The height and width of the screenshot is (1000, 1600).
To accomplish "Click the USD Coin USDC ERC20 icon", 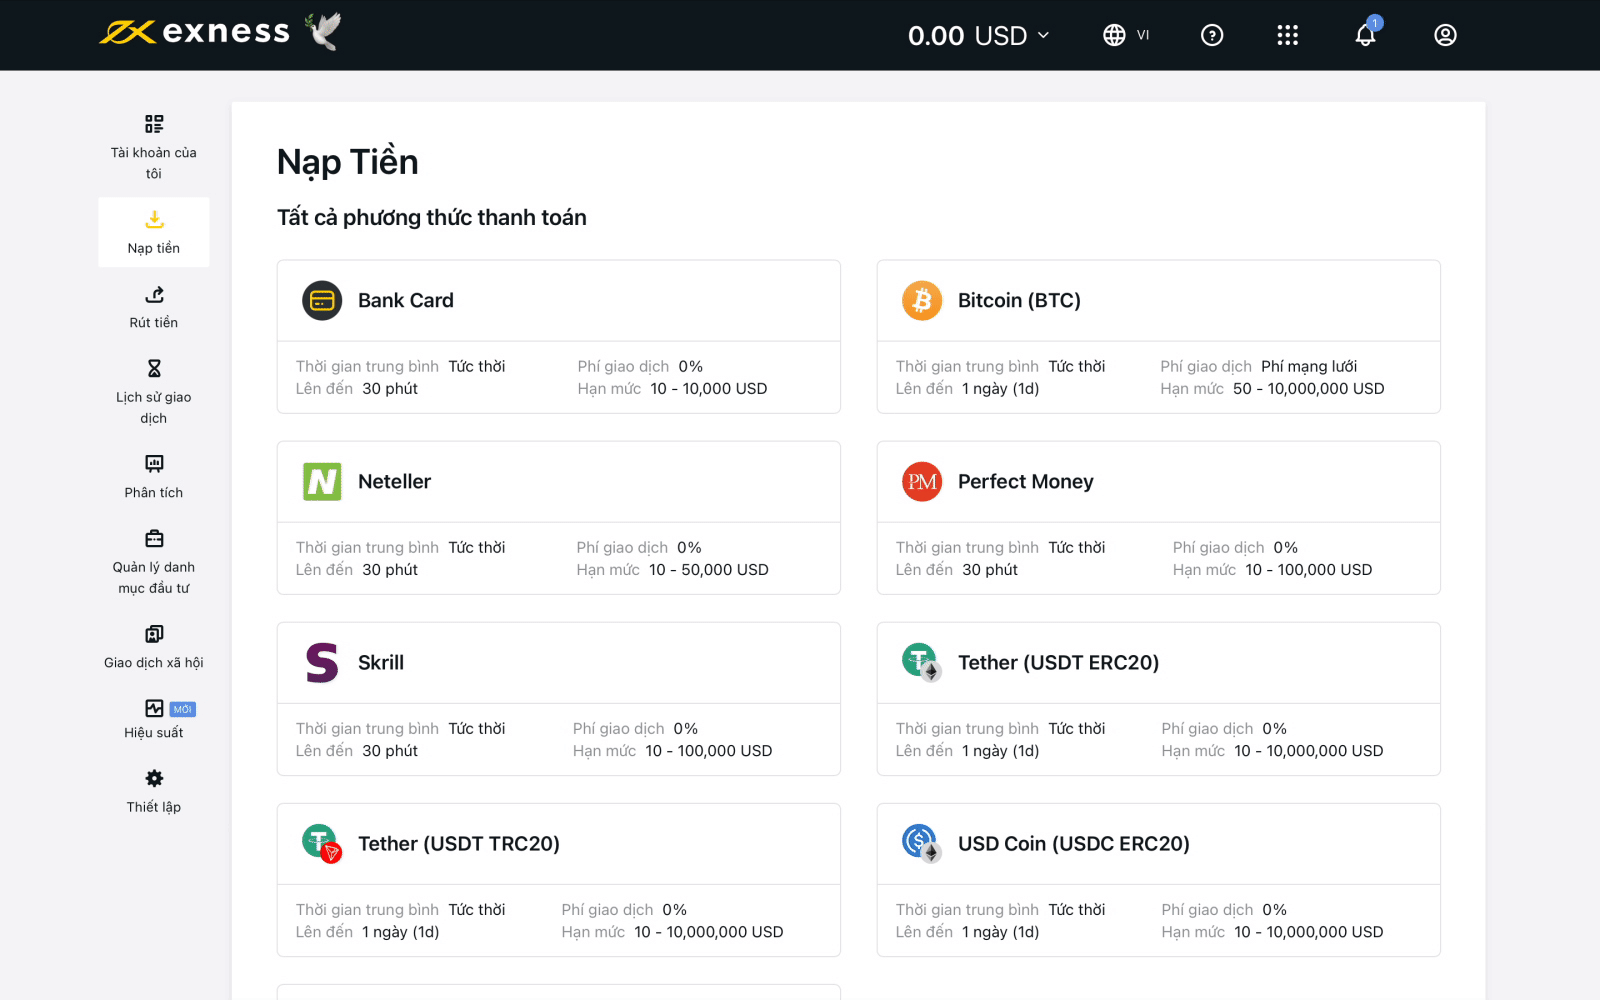I will [x=921, y=843].
